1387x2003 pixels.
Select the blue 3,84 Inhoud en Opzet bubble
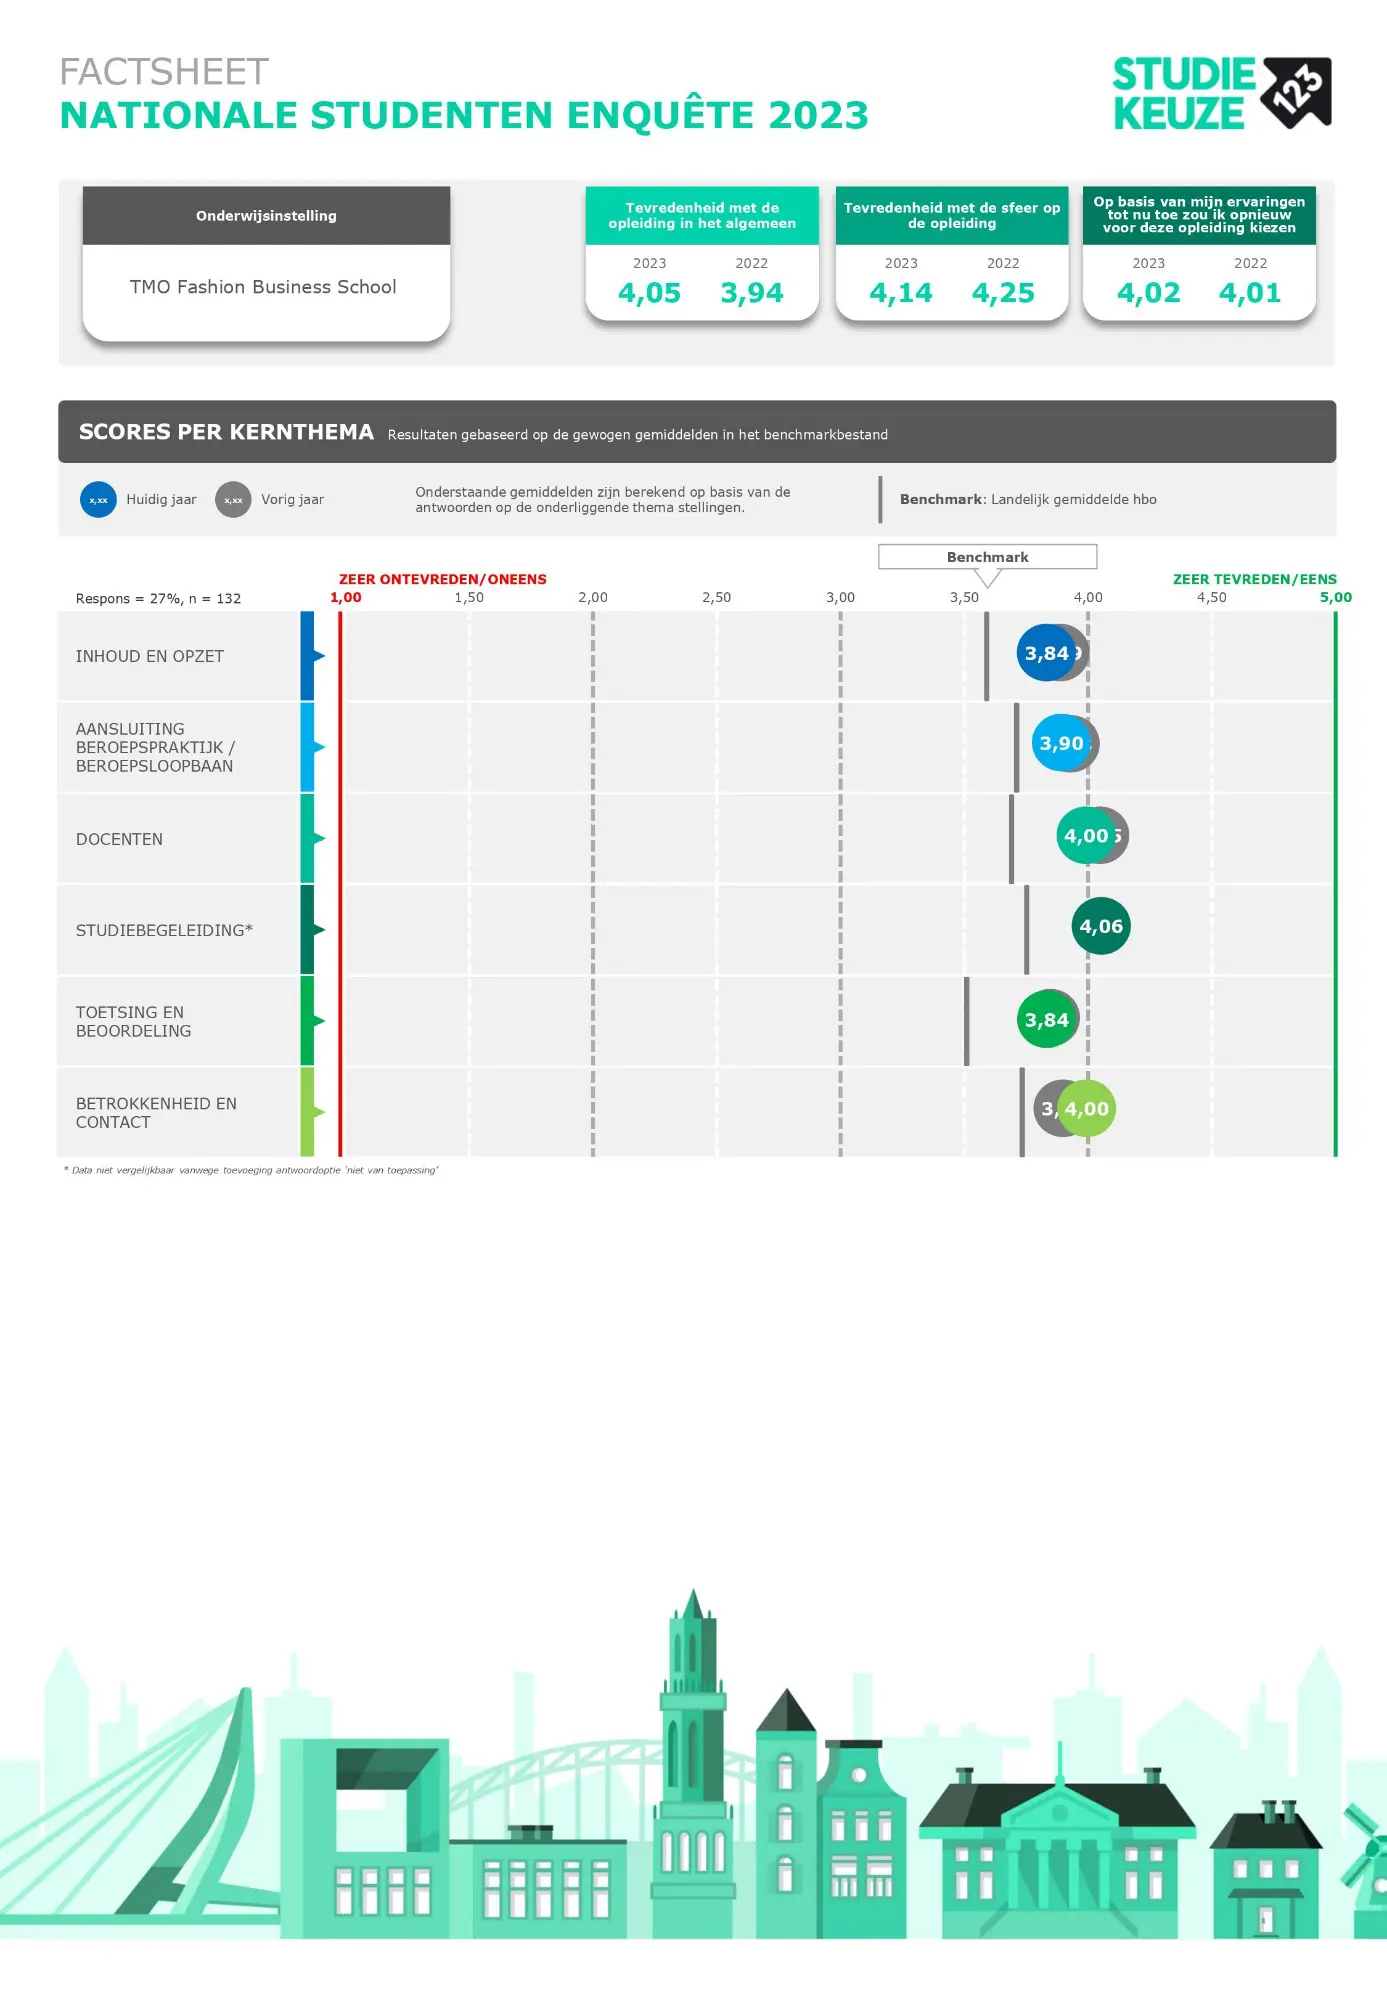coord(1044,653)
